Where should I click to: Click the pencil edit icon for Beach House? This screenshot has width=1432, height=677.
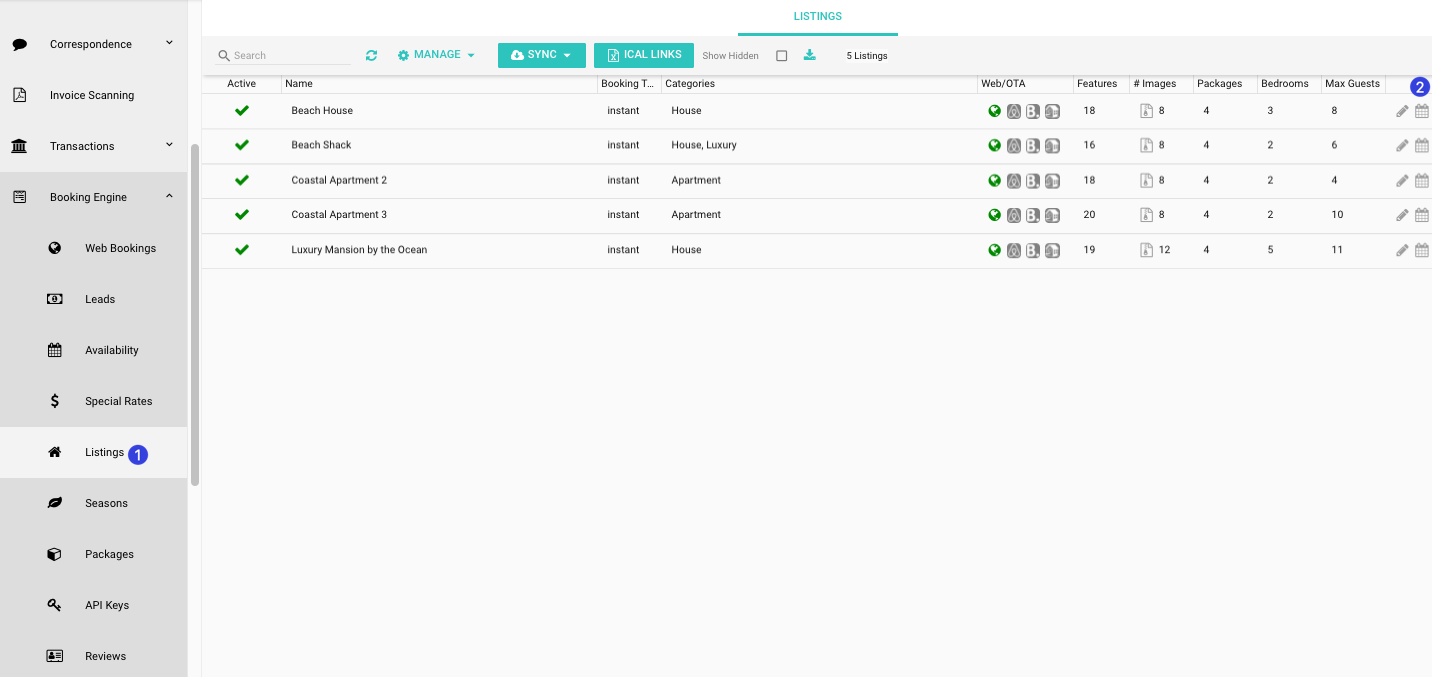(1402, 111)
